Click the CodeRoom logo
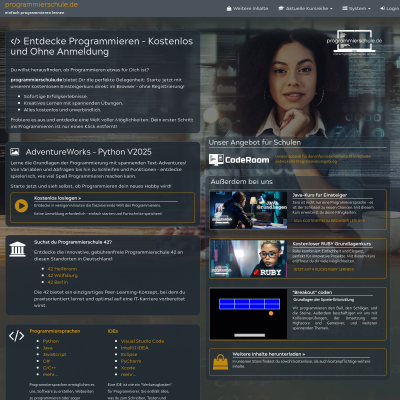The image size is (400, 400). coord(239,160)
